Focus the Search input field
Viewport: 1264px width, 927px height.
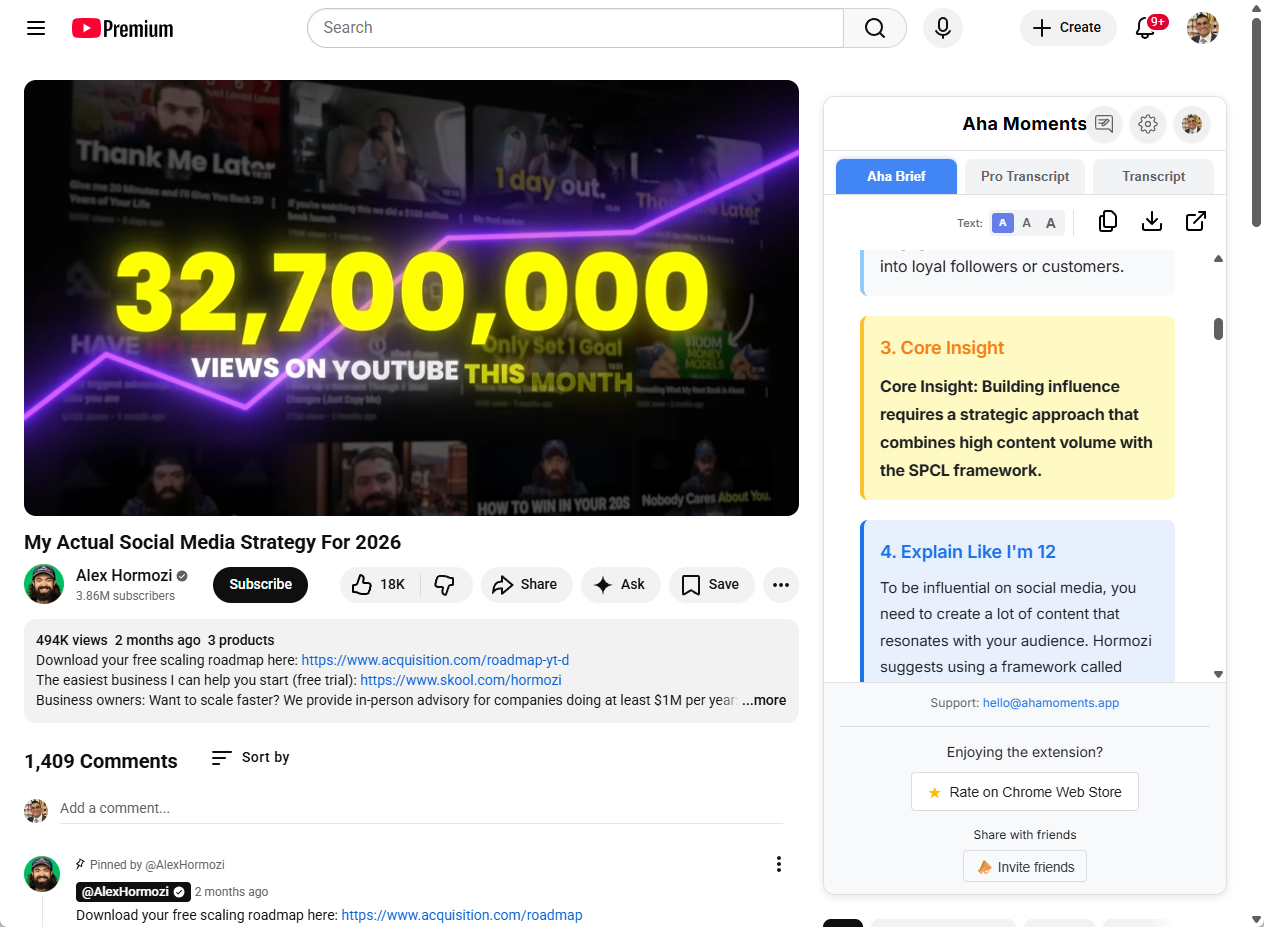pyautogui.click(x=575, y=28)
